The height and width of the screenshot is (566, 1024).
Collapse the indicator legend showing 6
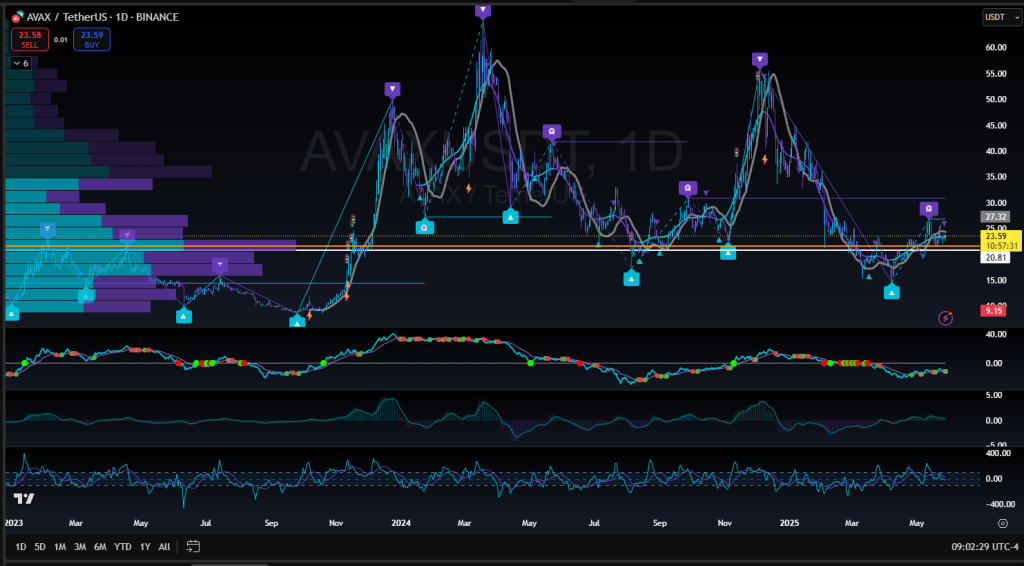click(x=20, y=63)
